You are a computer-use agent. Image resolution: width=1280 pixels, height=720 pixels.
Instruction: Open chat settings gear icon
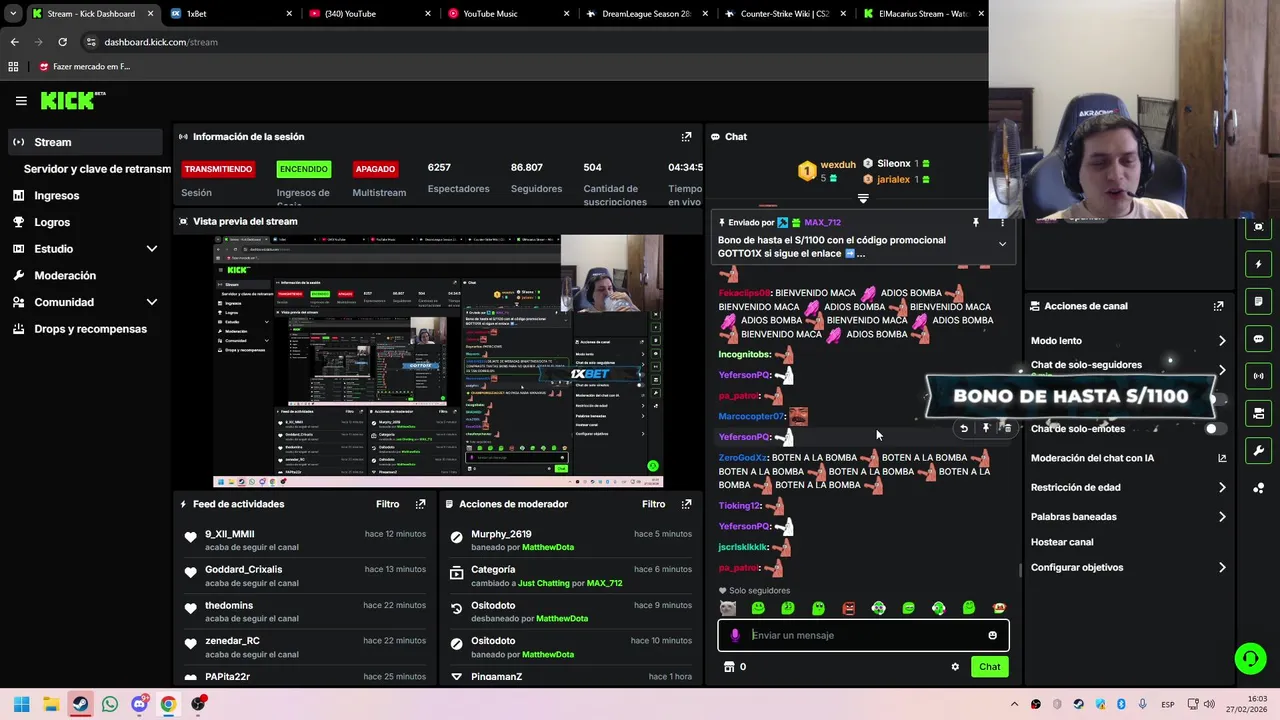pyautogui.click(x=955, y=667)
